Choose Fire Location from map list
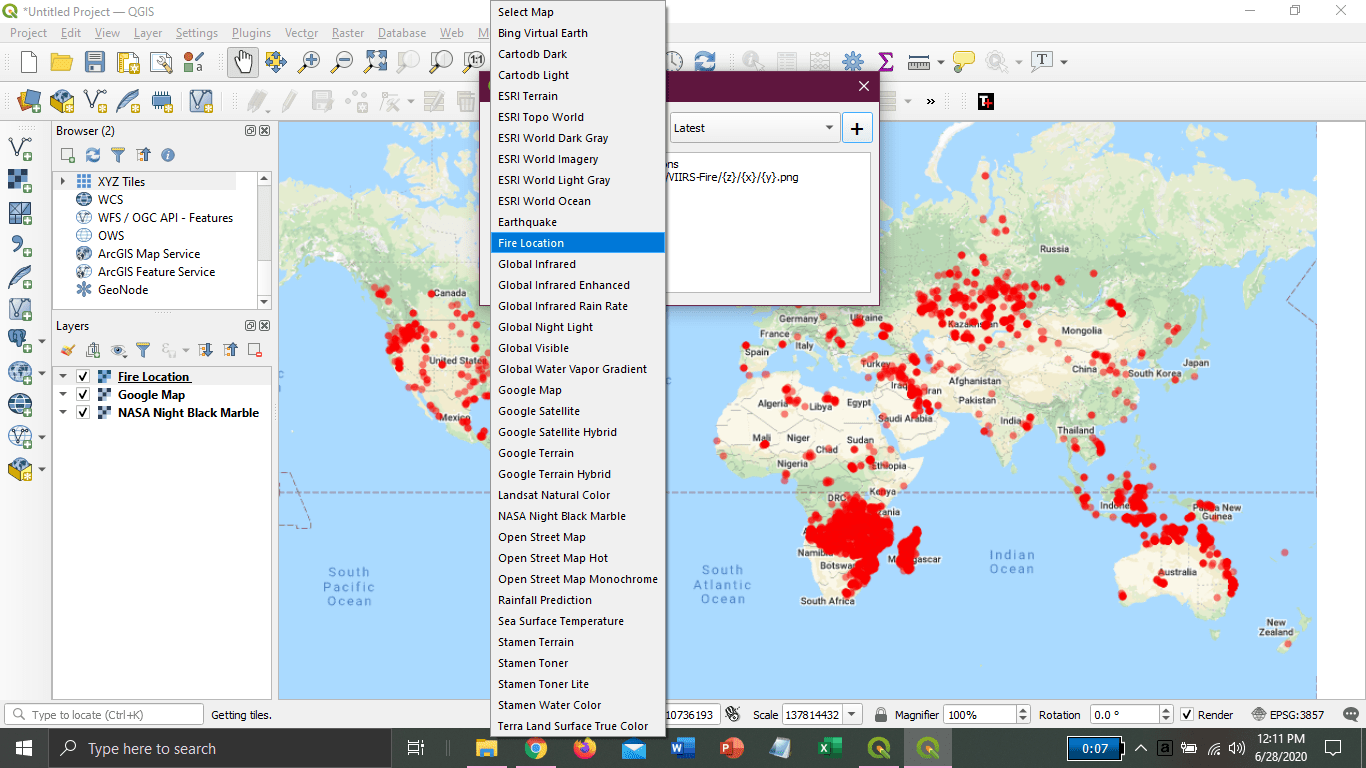The image size is (1366, 768). click(578, 243)
